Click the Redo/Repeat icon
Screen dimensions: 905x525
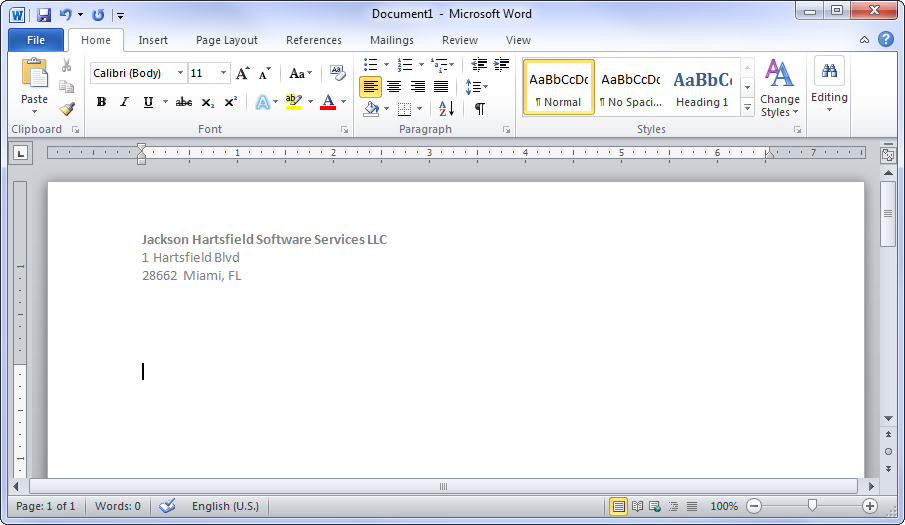[98, 14]
